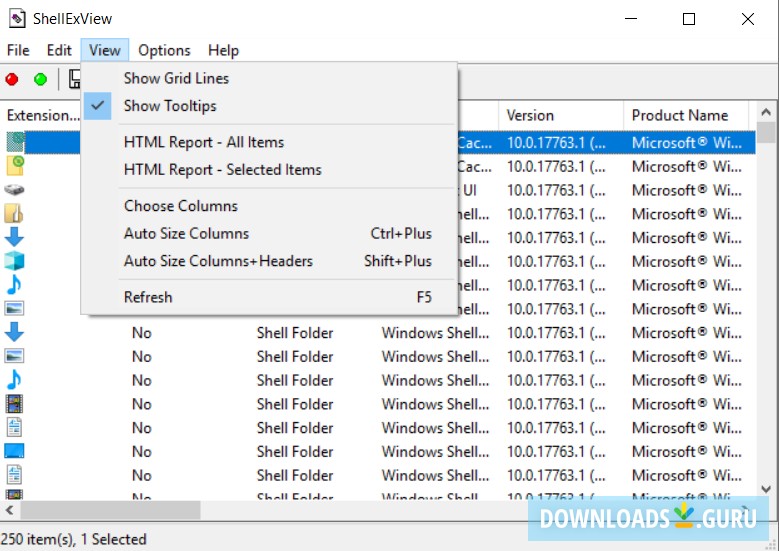Click the Save floppy disk toolbar icon
The height and width of the screenshot is (551, 779).
(73, 79)
